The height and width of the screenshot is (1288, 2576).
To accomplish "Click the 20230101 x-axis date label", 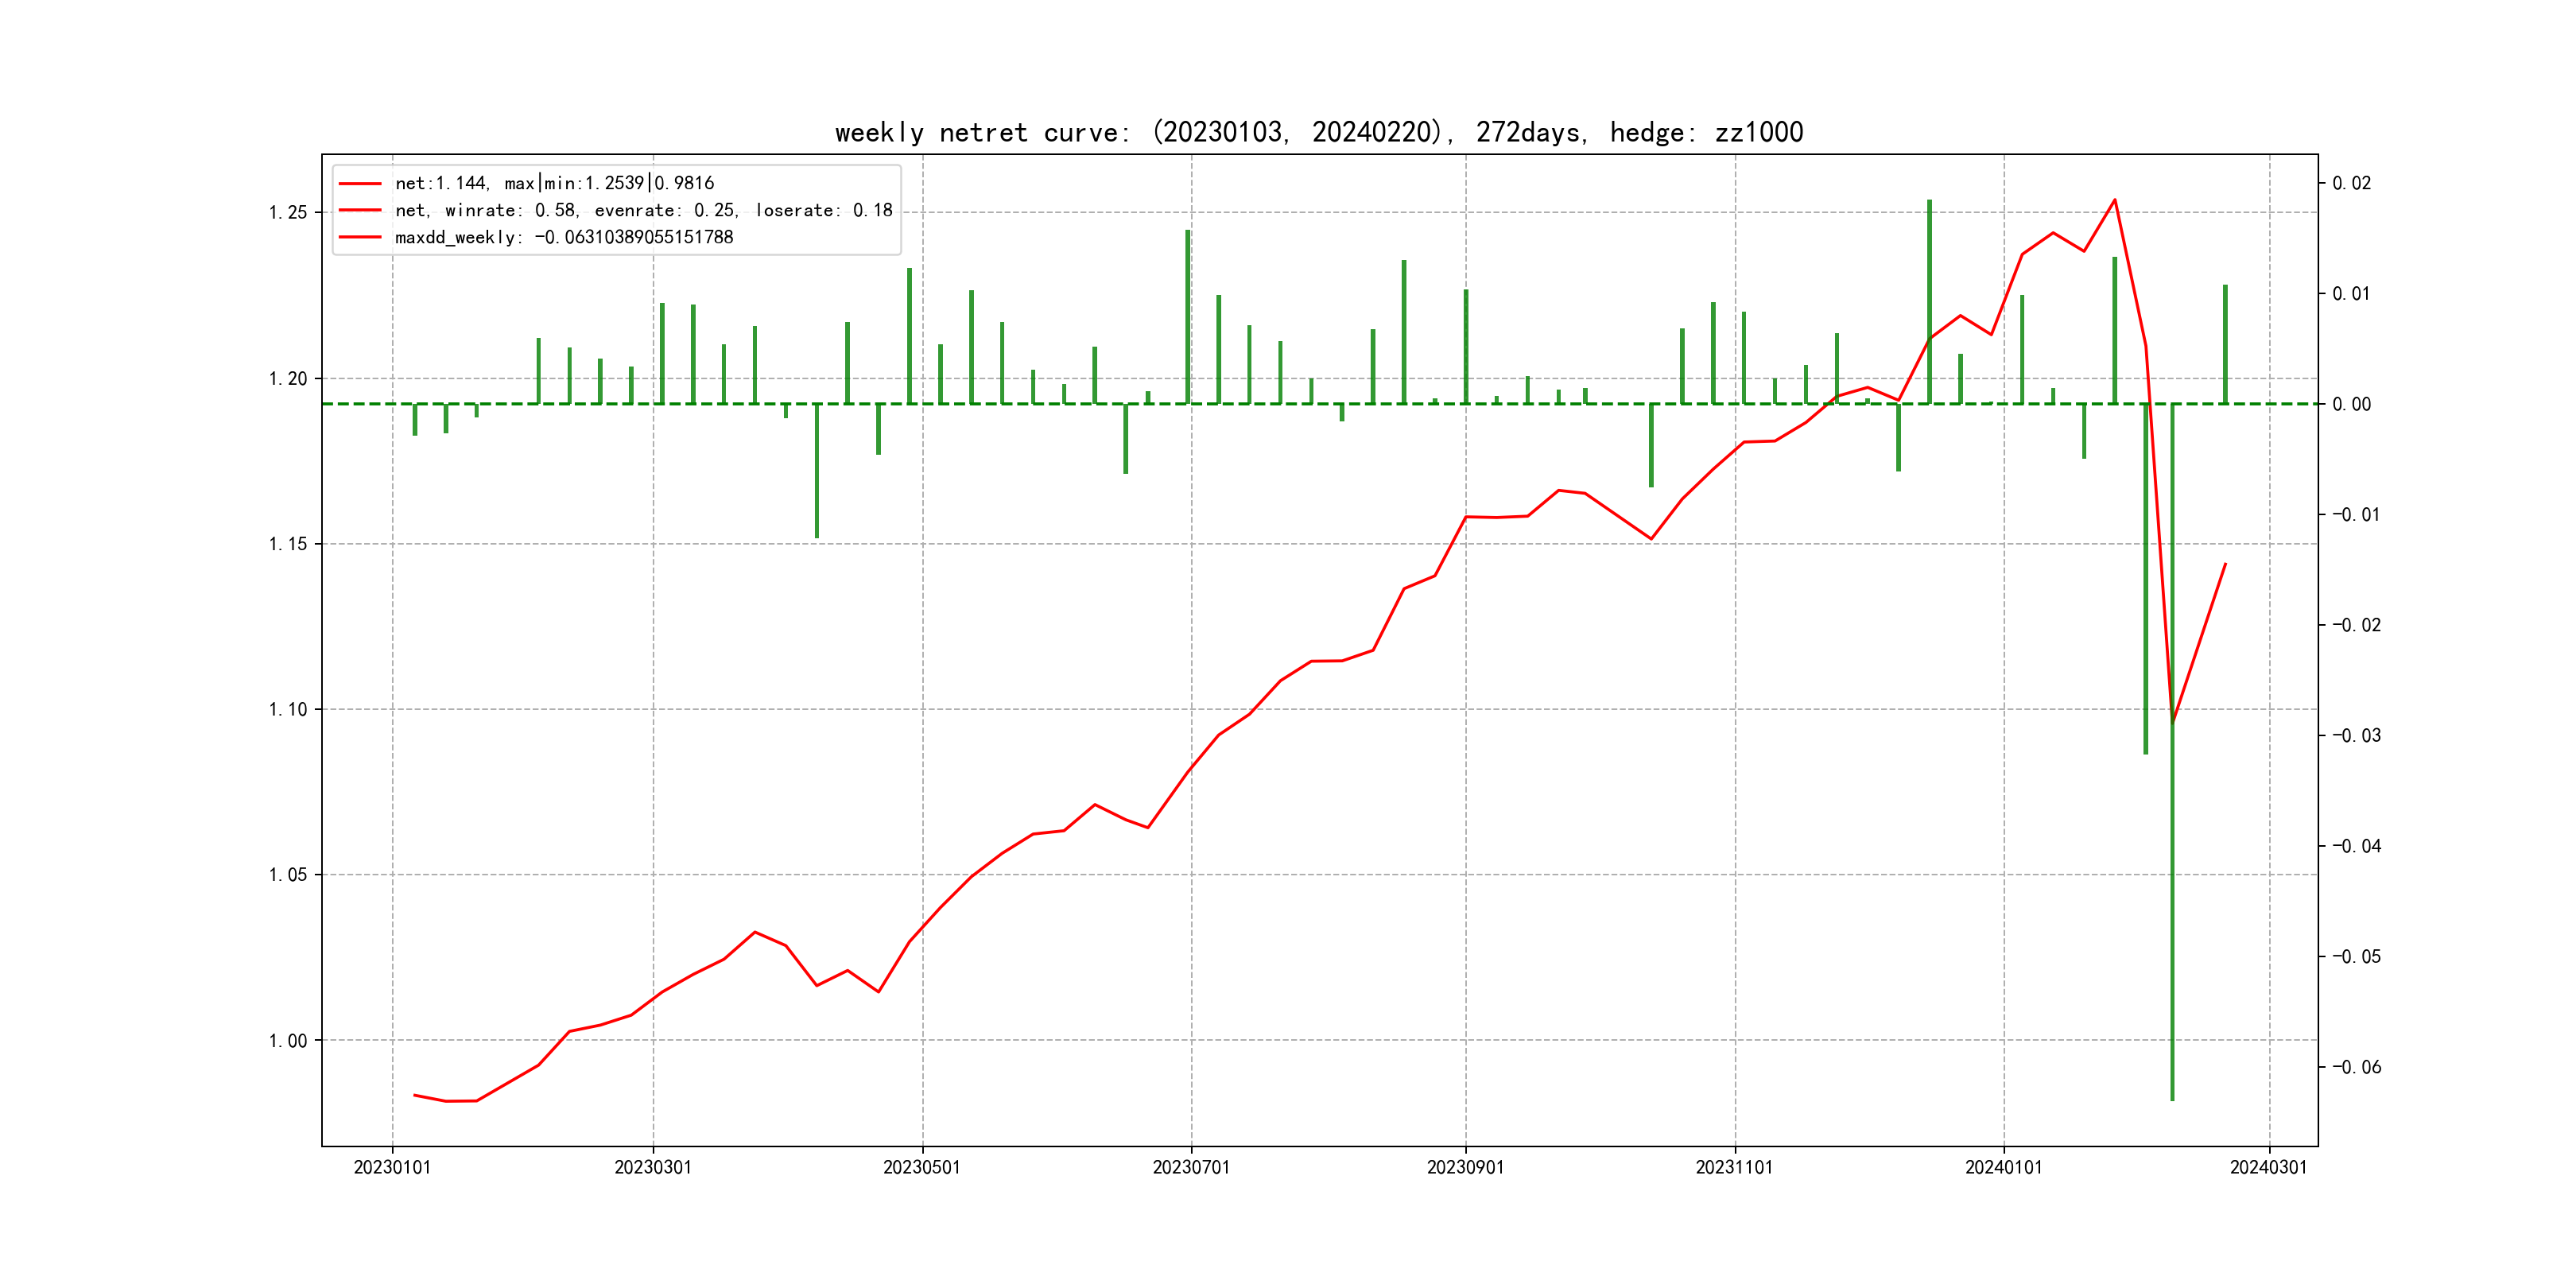I will [x=392, y=1167].
